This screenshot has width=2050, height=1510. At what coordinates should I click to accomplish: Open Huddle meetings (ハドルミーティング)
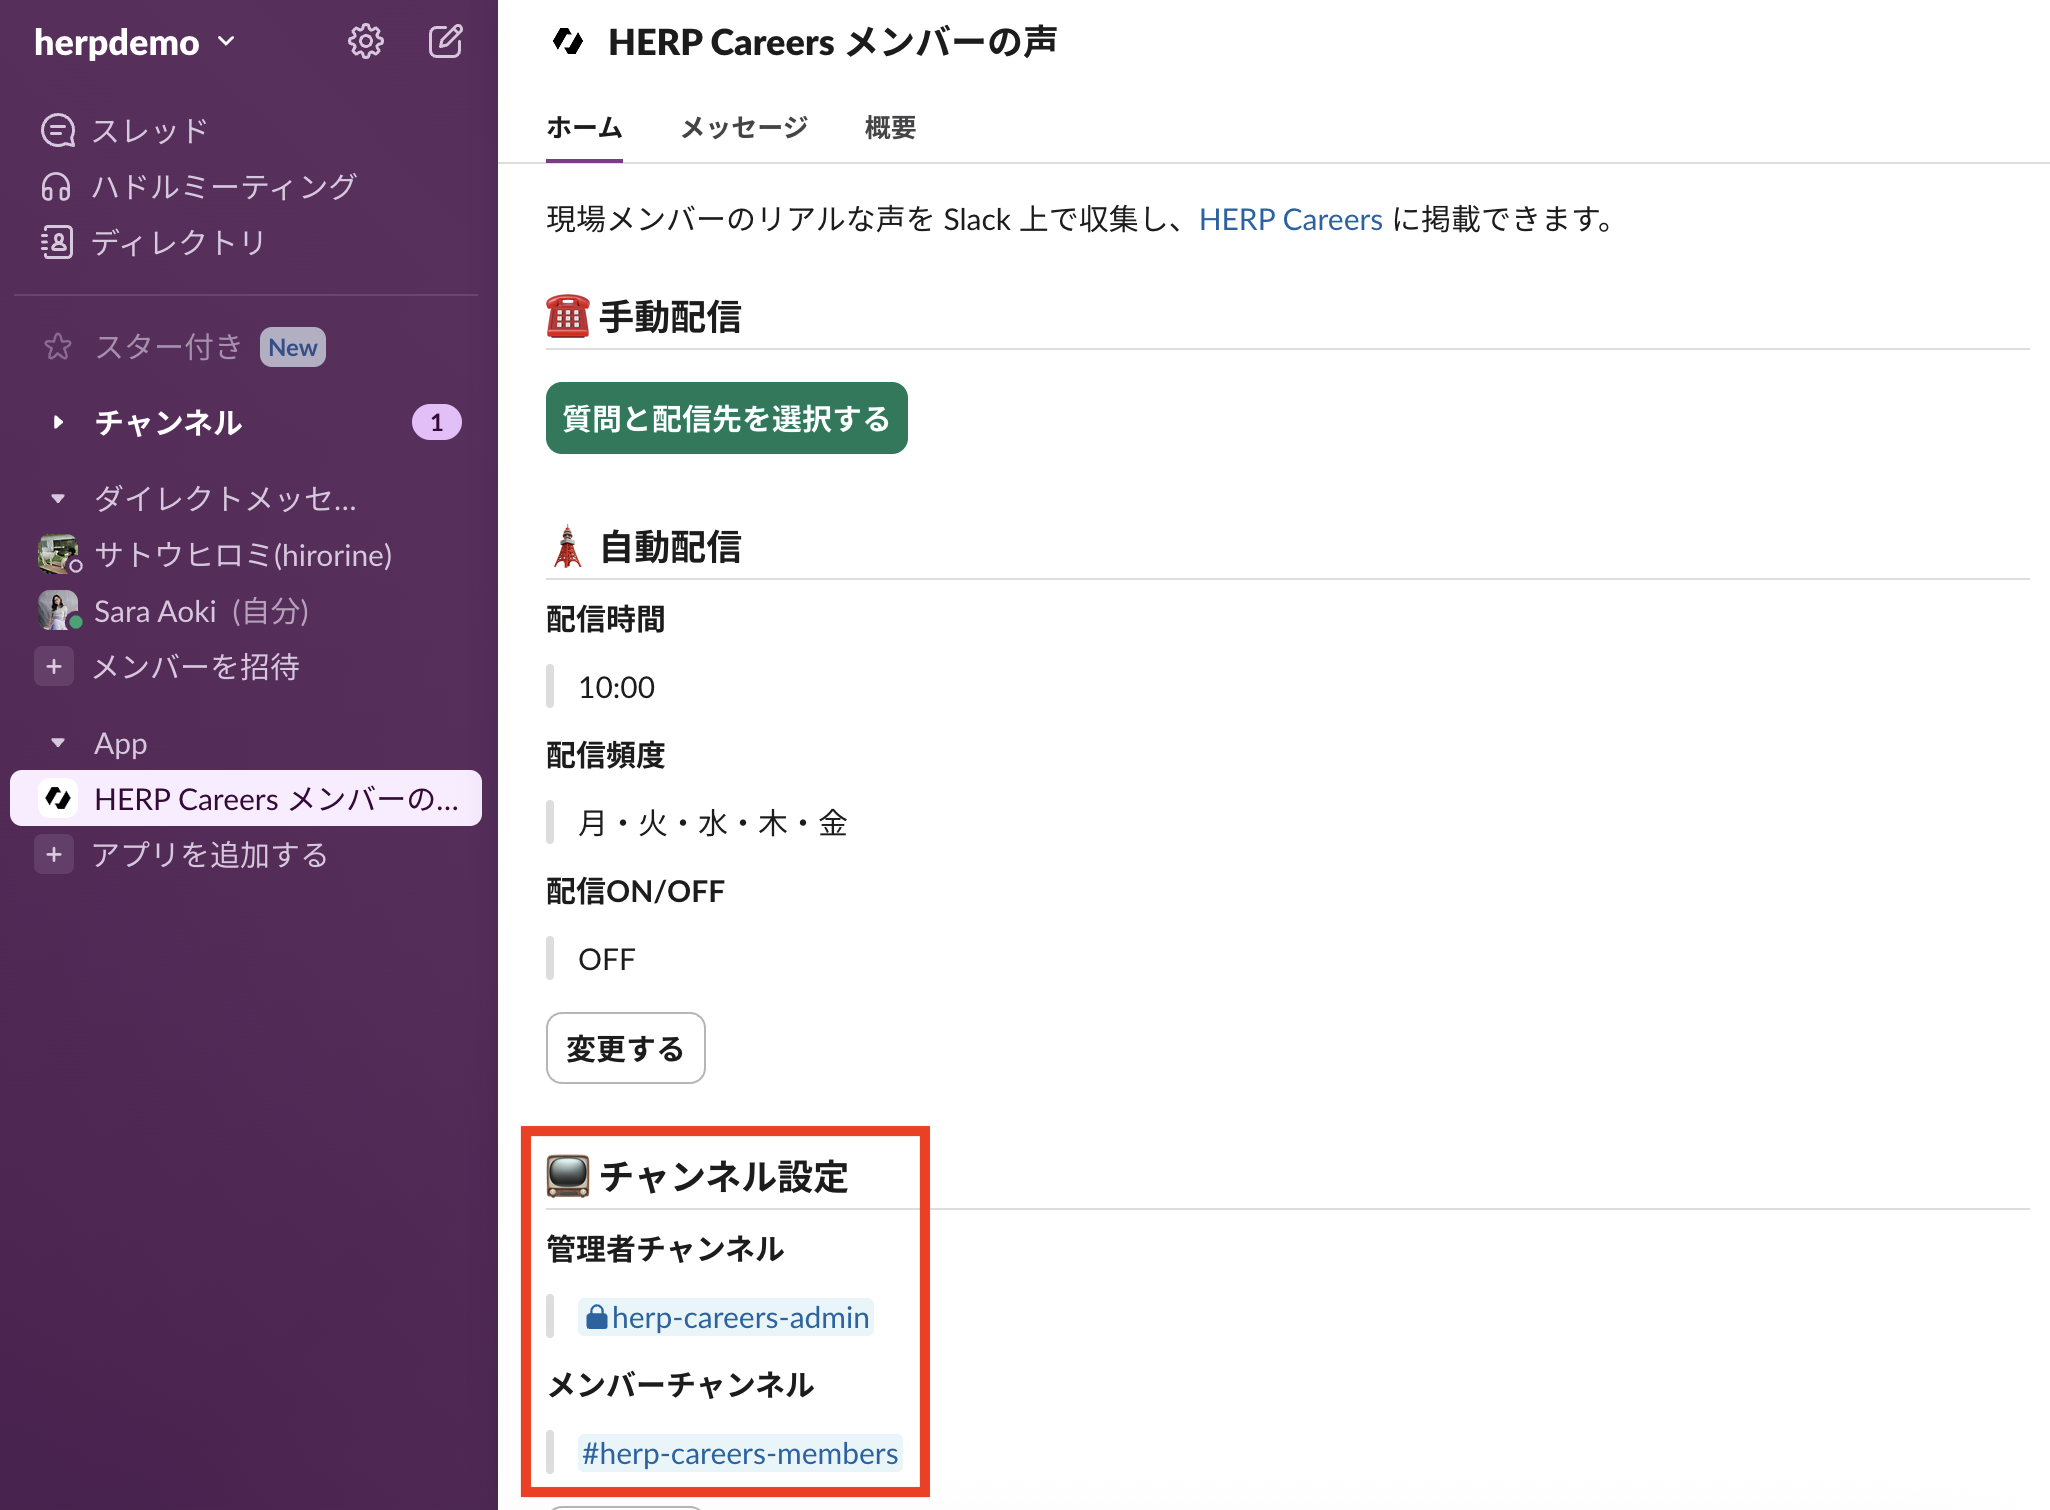[x=223, y=186]
